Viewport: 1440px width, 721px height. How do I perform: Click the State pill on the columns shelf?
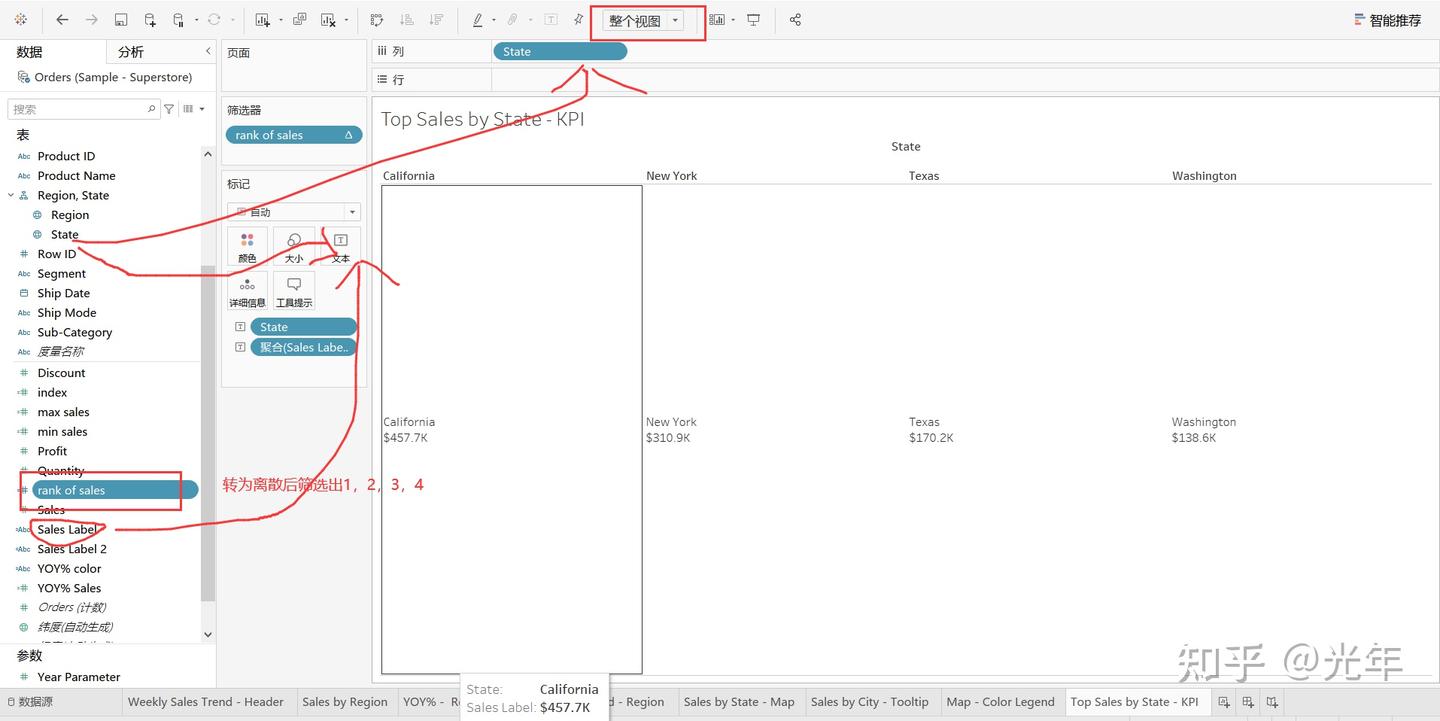[560, 52]
